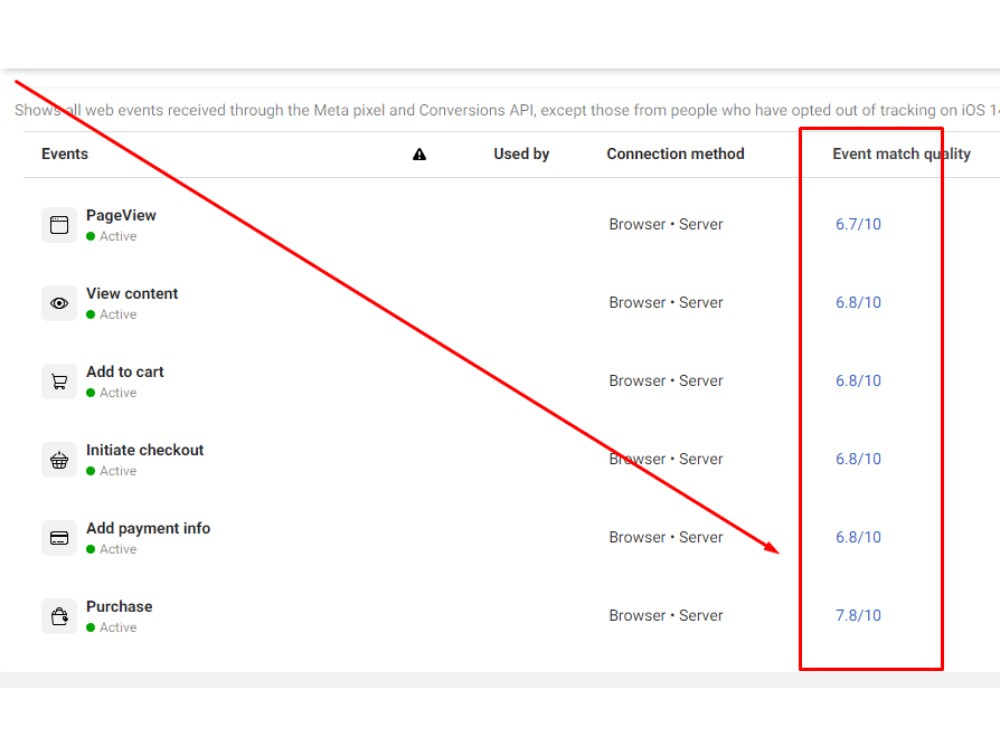Select the Add payment info card icon

59,537
